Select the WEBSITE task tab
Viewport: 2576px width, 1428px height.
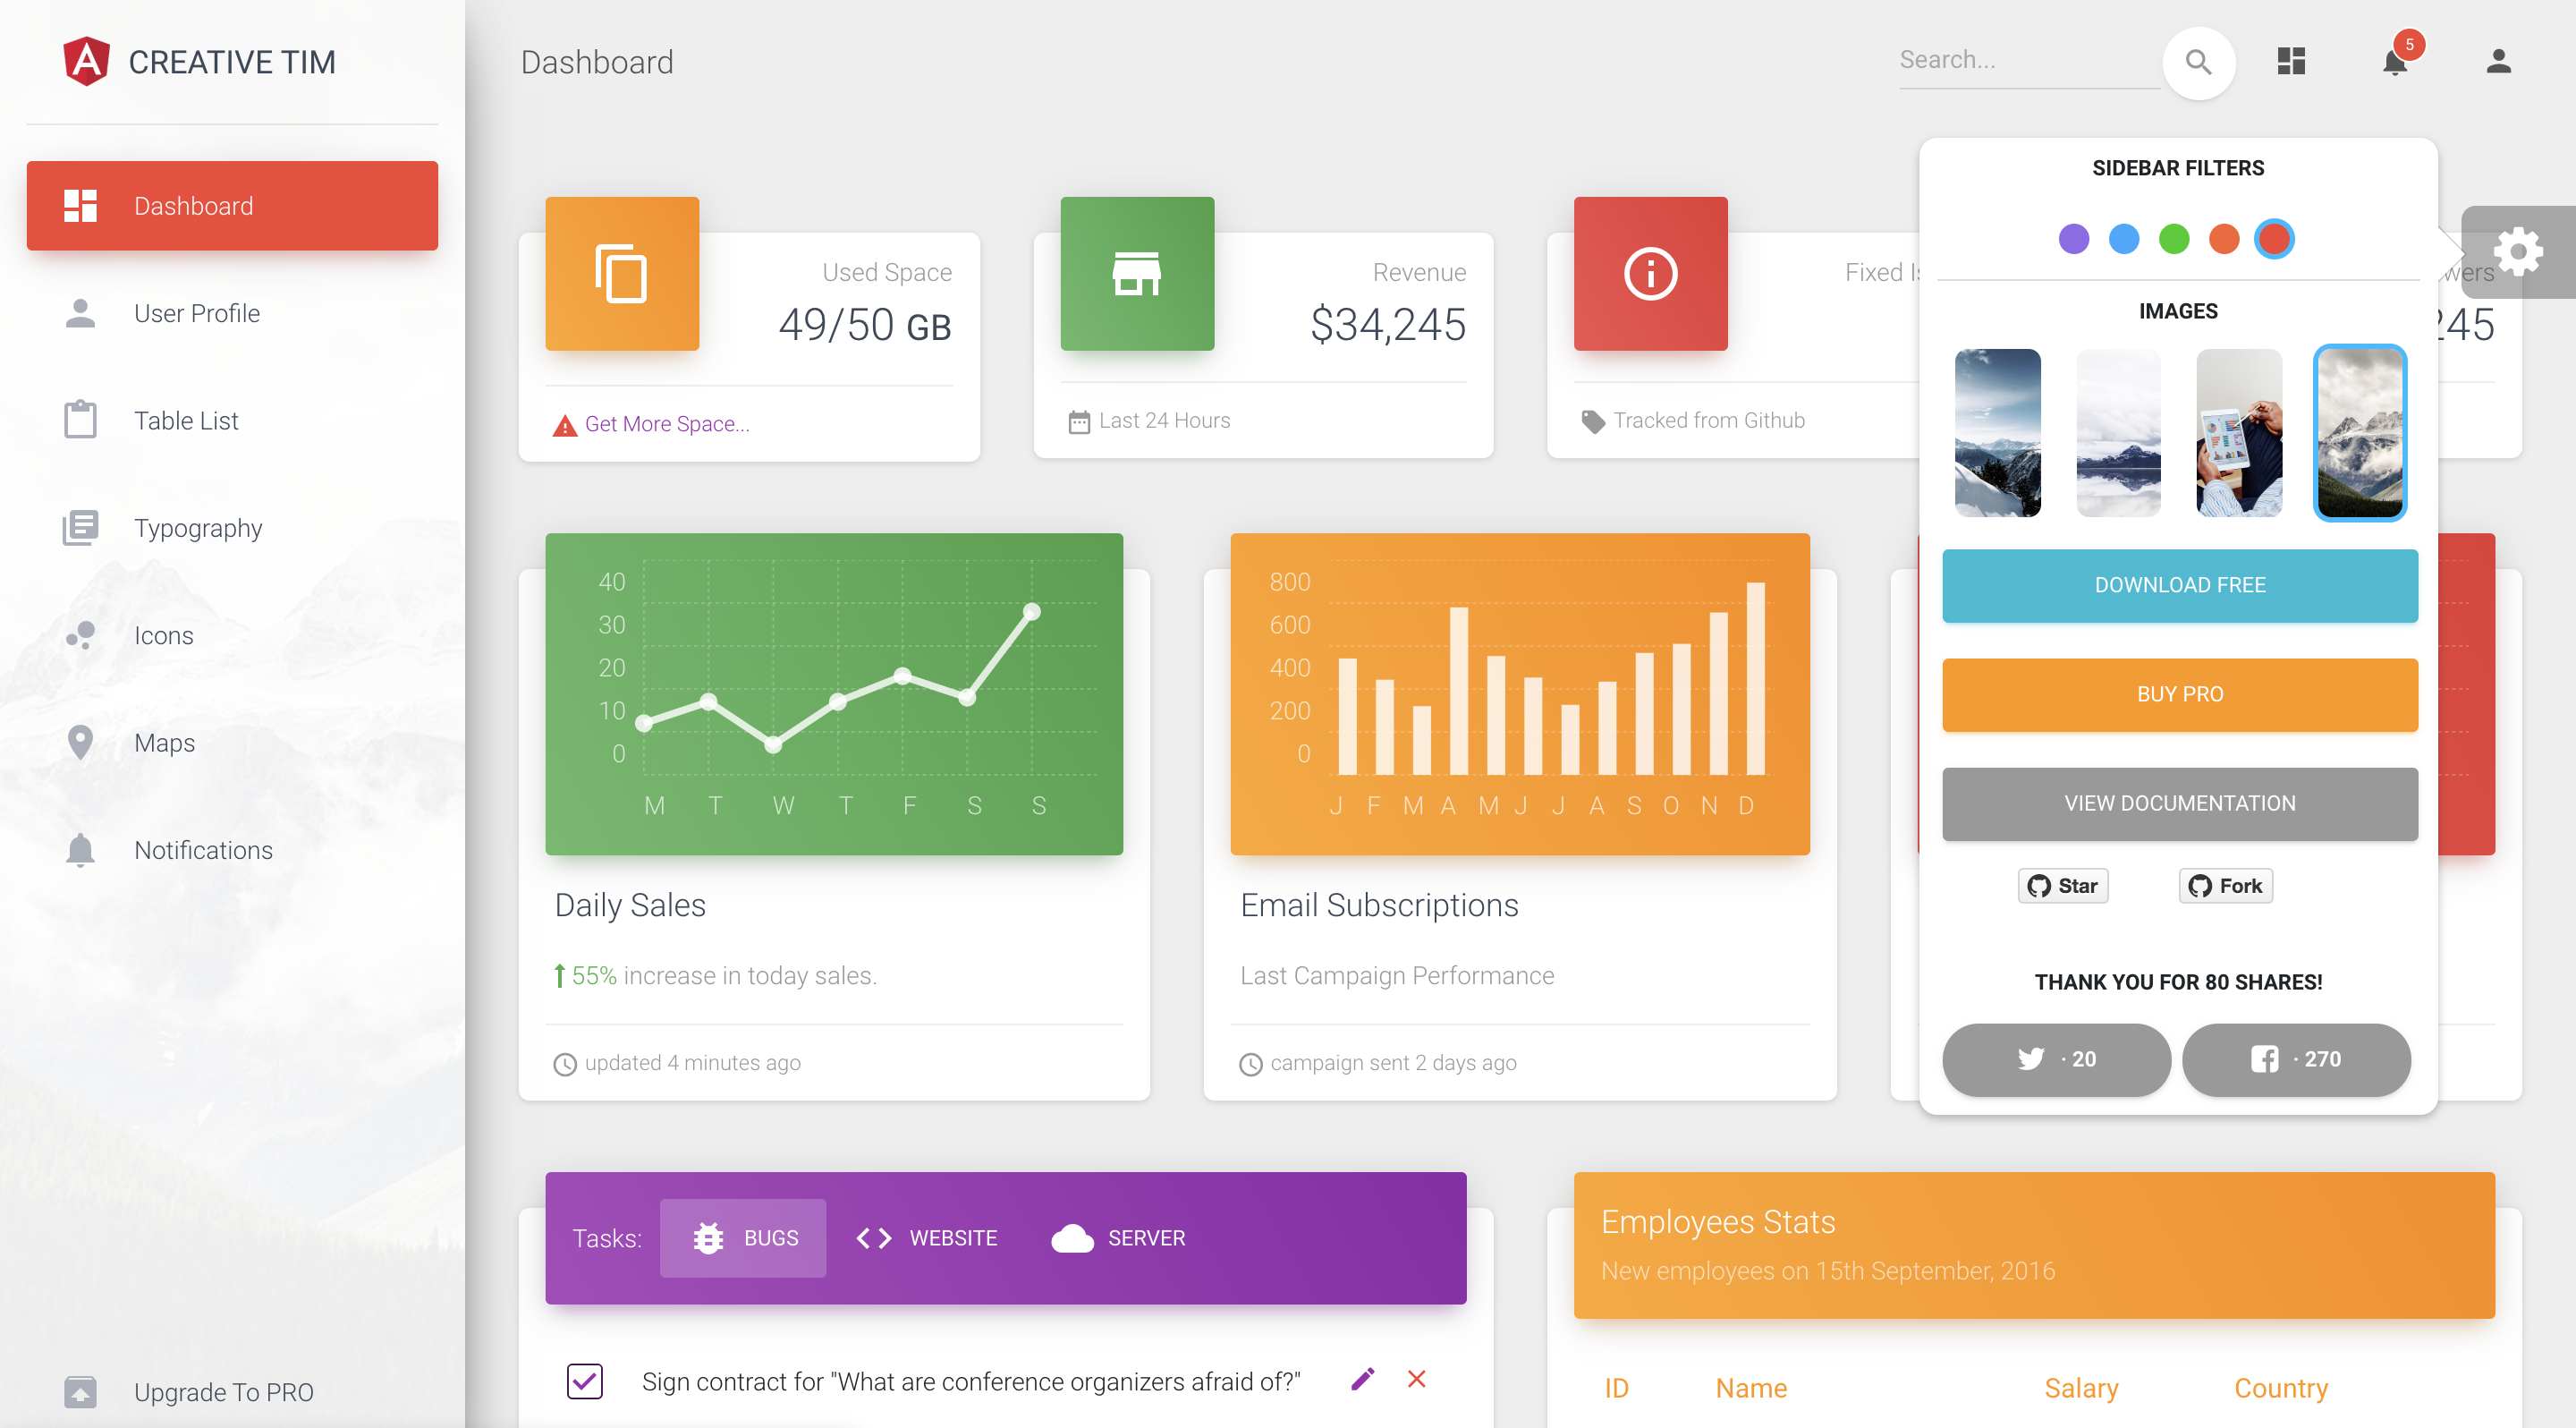click(928, 1237)
